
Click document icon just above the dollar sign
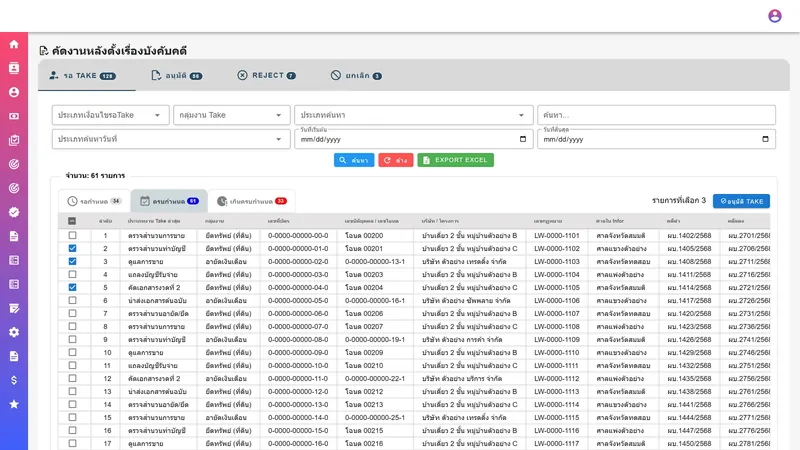click(x=14, y=356)
